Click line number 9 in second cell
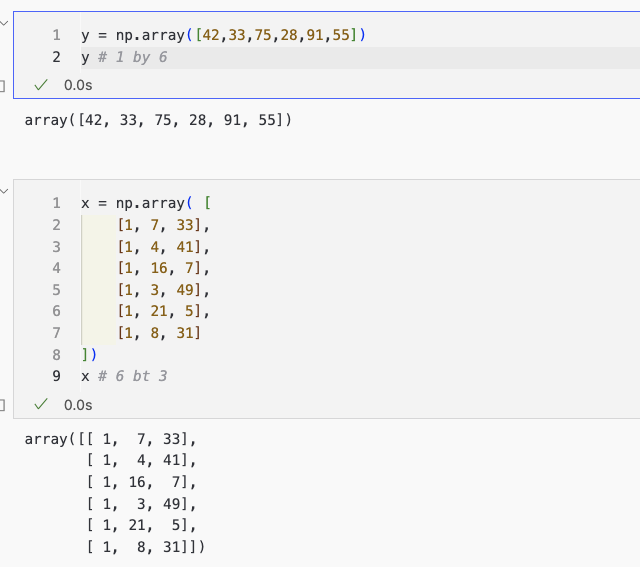The height and width of the screenshot is (567, 640). (56, 376)
